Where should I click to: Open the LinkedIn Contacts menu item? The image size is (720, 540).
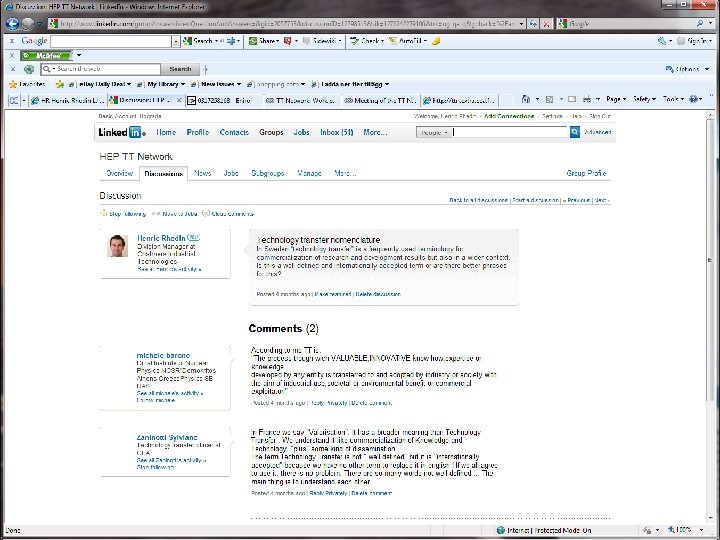pyautogui.click(x=234, y=132)
